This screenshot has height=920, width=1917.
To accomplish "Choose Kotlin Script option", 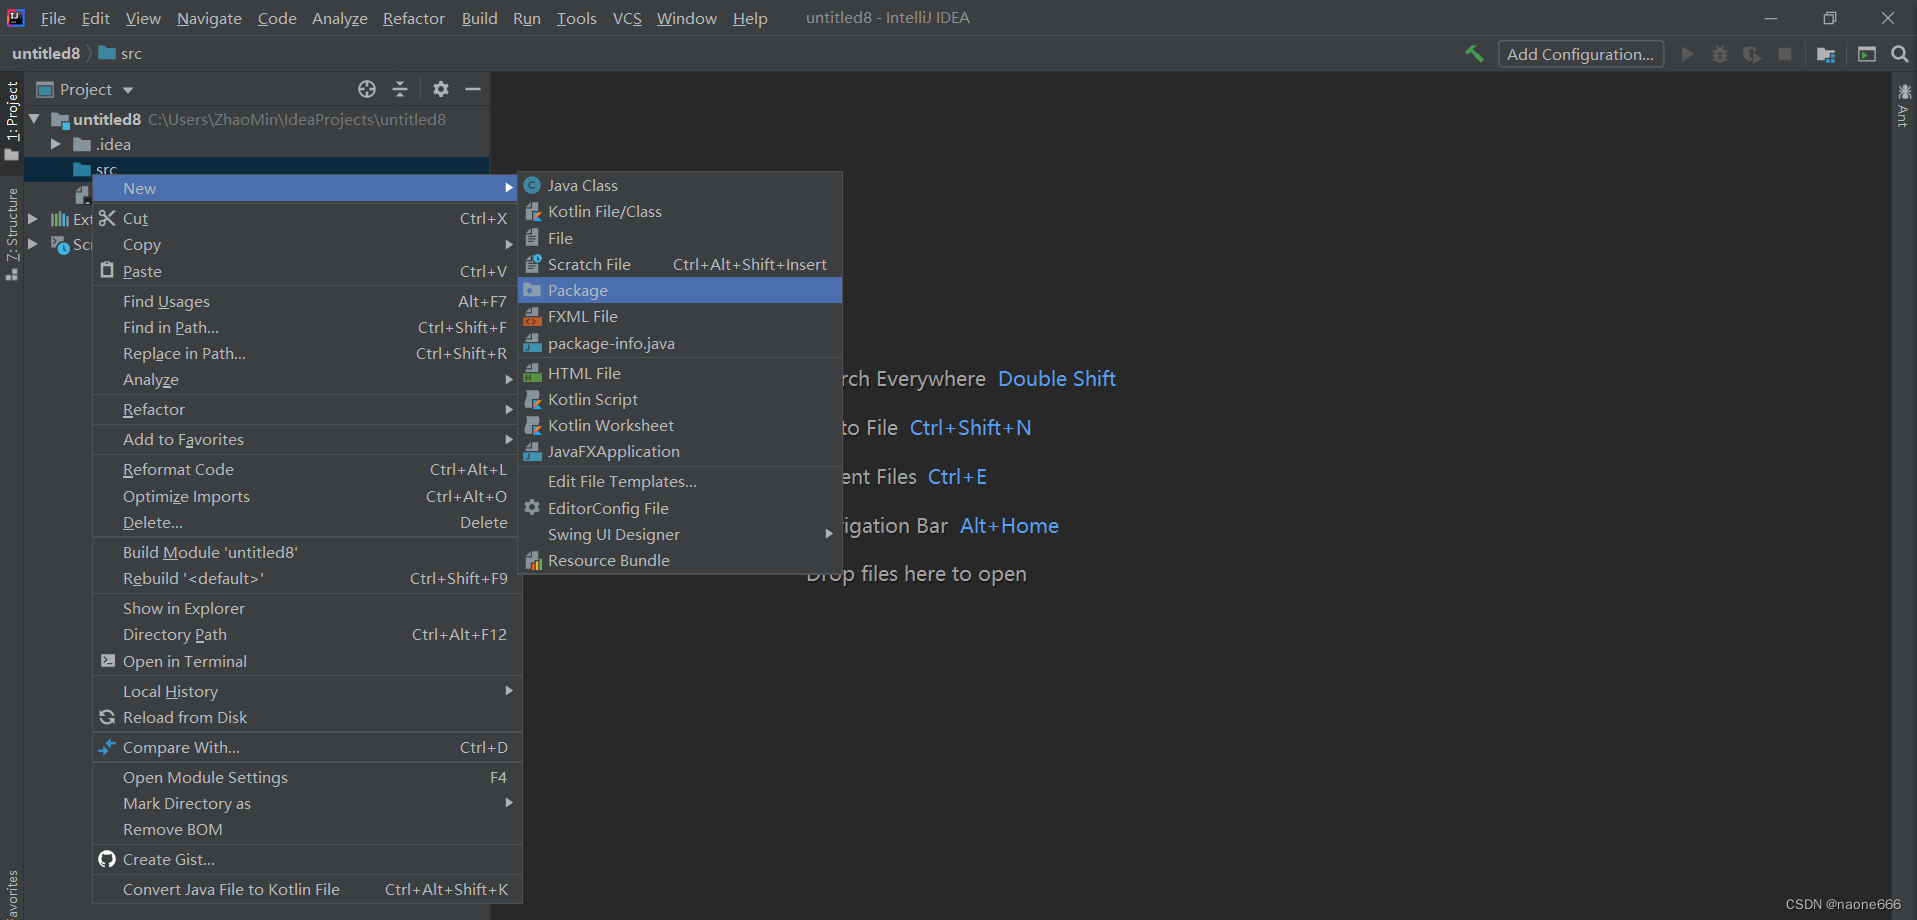I will click(680, 399).
